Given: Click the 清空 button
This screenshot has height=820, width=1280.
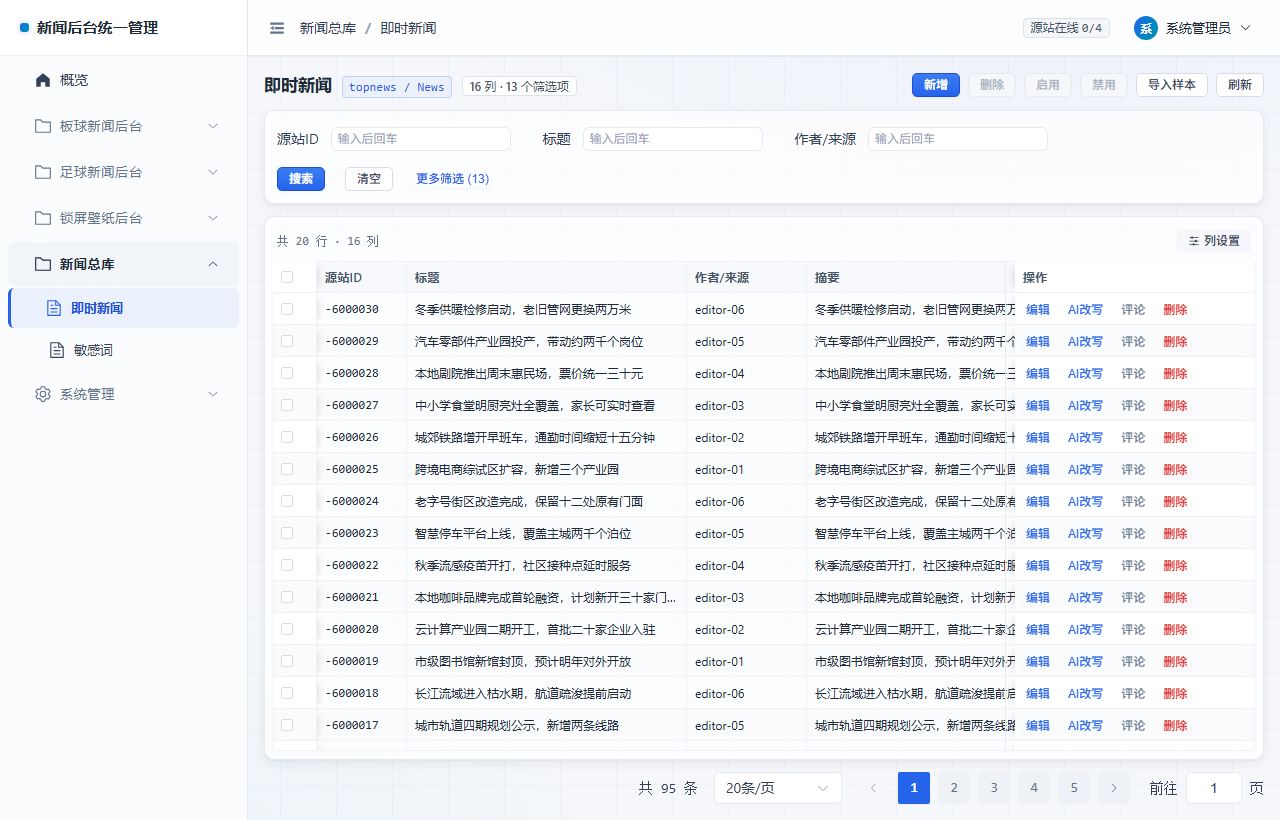Looking at the screenshot, I should 369,179.
